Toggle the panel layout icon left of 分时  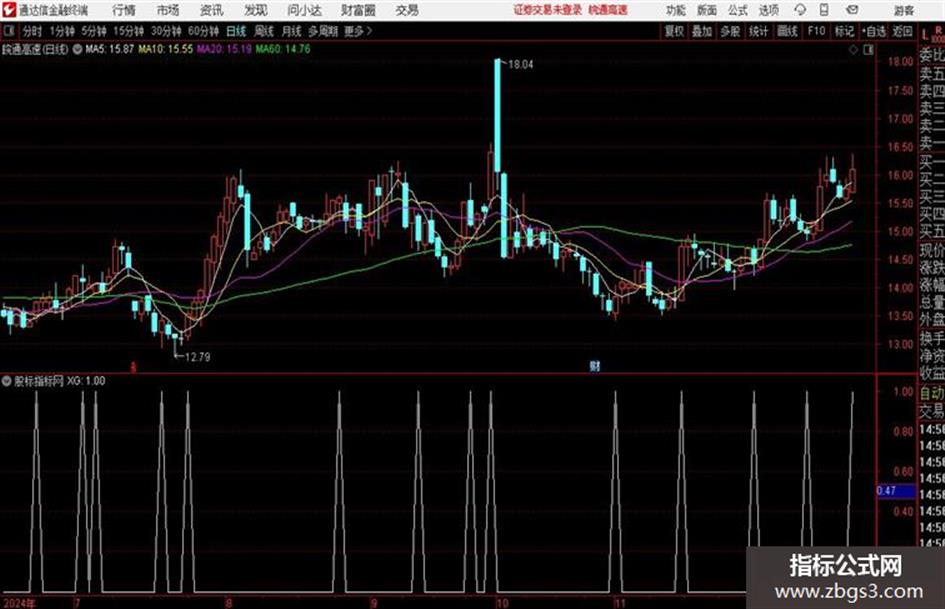tap(9, 31)
